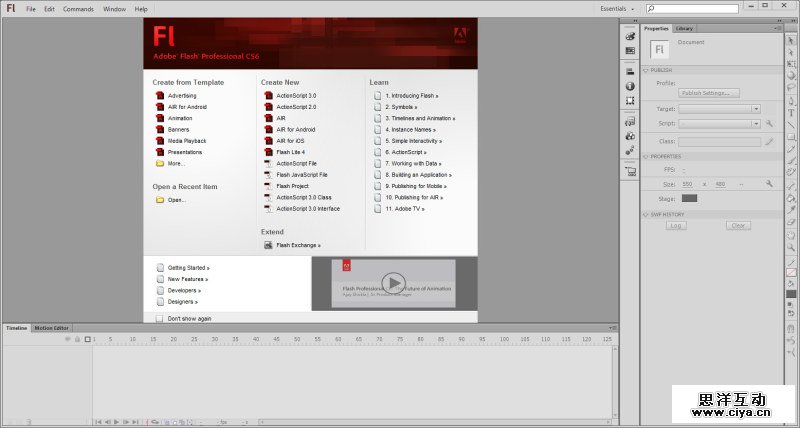This screenshot has width=800, height=428.
Task: Select the Text tool in the tools panel
Action: [x=791, y=113]
